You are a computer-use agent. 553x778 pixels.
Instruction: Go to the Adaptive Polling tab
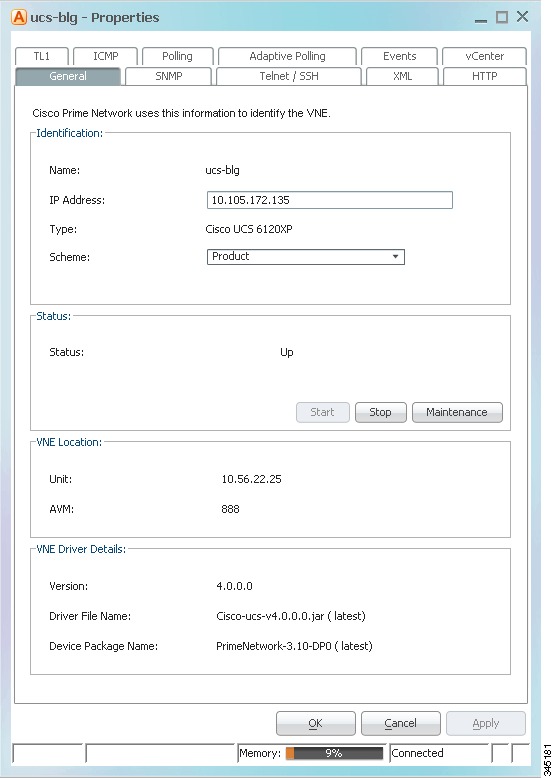[287, 56]
